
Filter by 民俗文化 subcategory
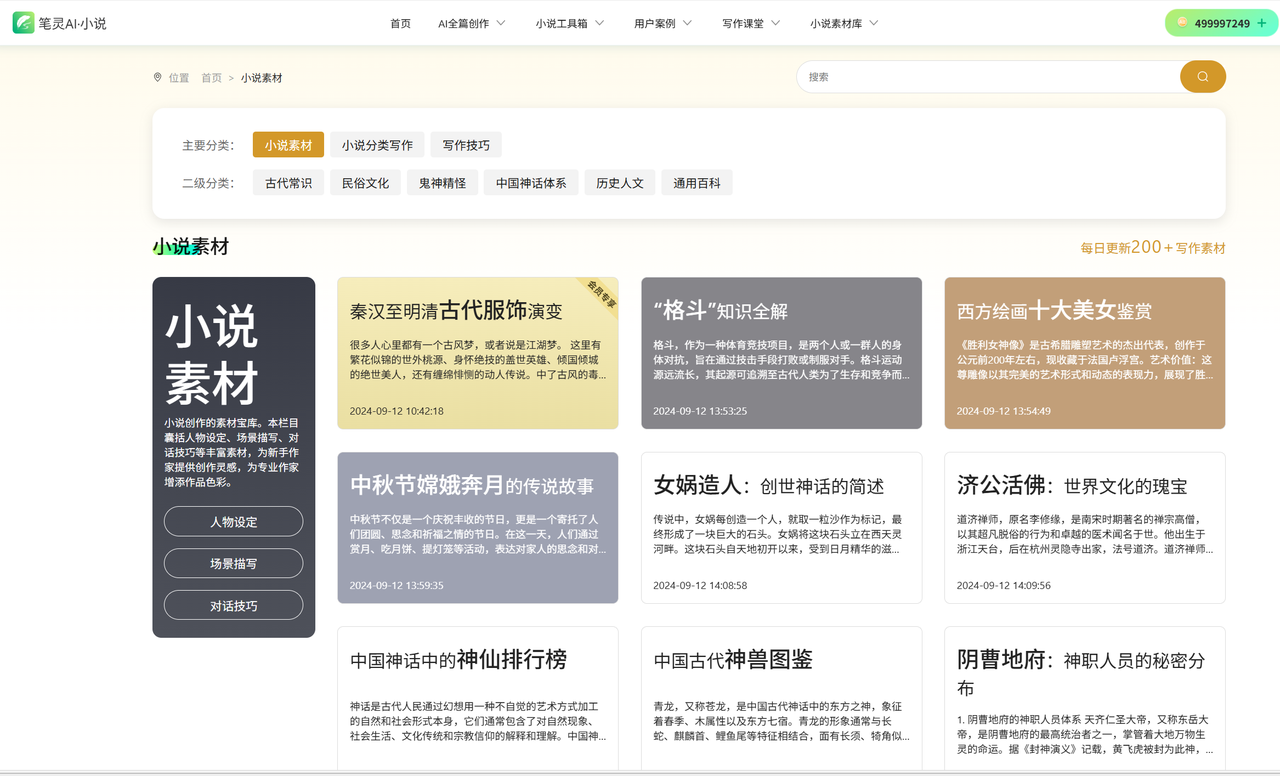365,183
